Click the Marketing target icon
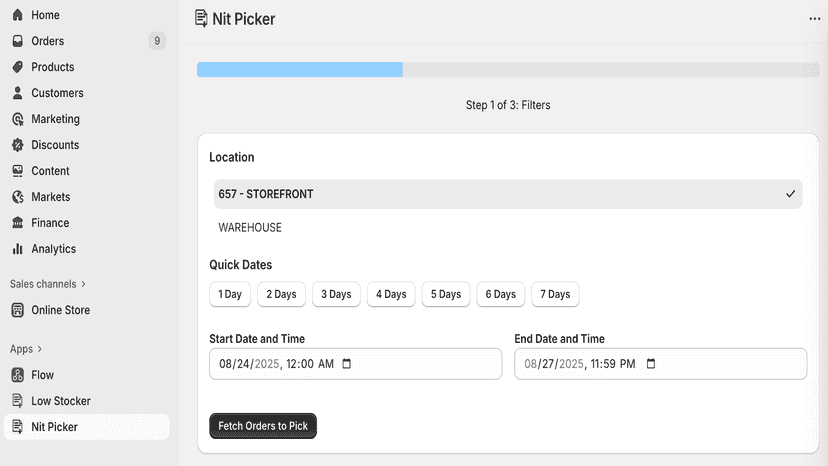Screen dimensions: 828x466 click(17, 119)
